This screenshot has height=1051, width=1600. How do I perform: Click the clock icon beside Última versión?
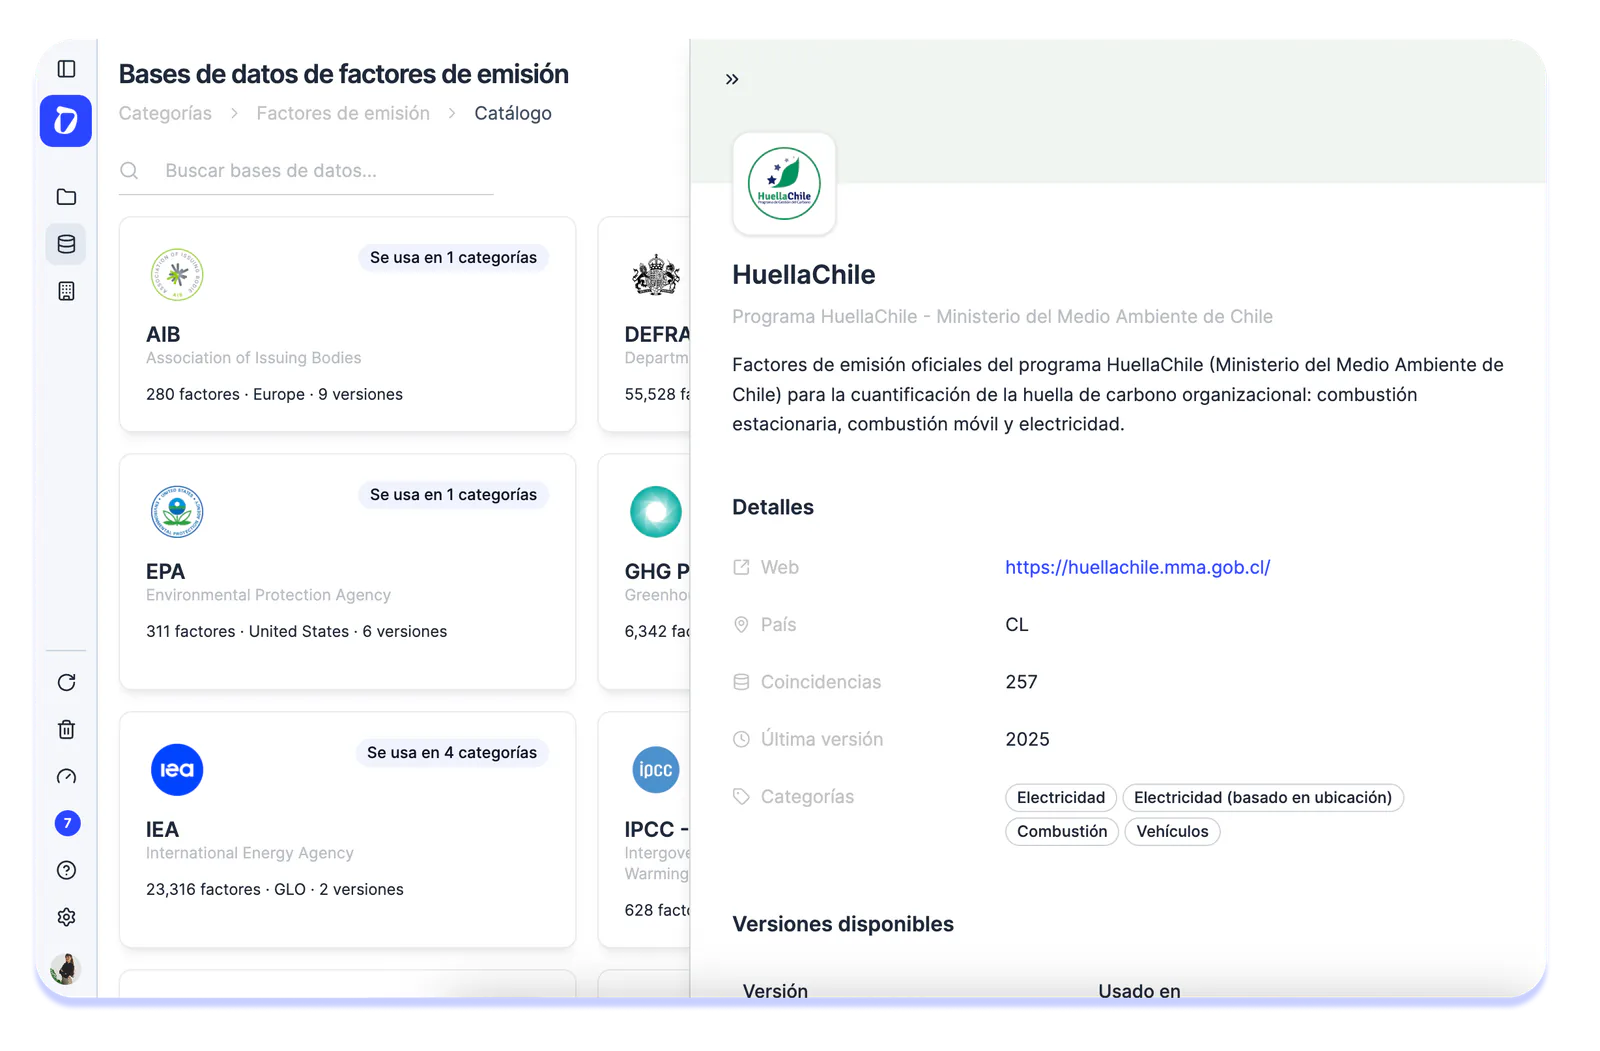tap(741, 739)
